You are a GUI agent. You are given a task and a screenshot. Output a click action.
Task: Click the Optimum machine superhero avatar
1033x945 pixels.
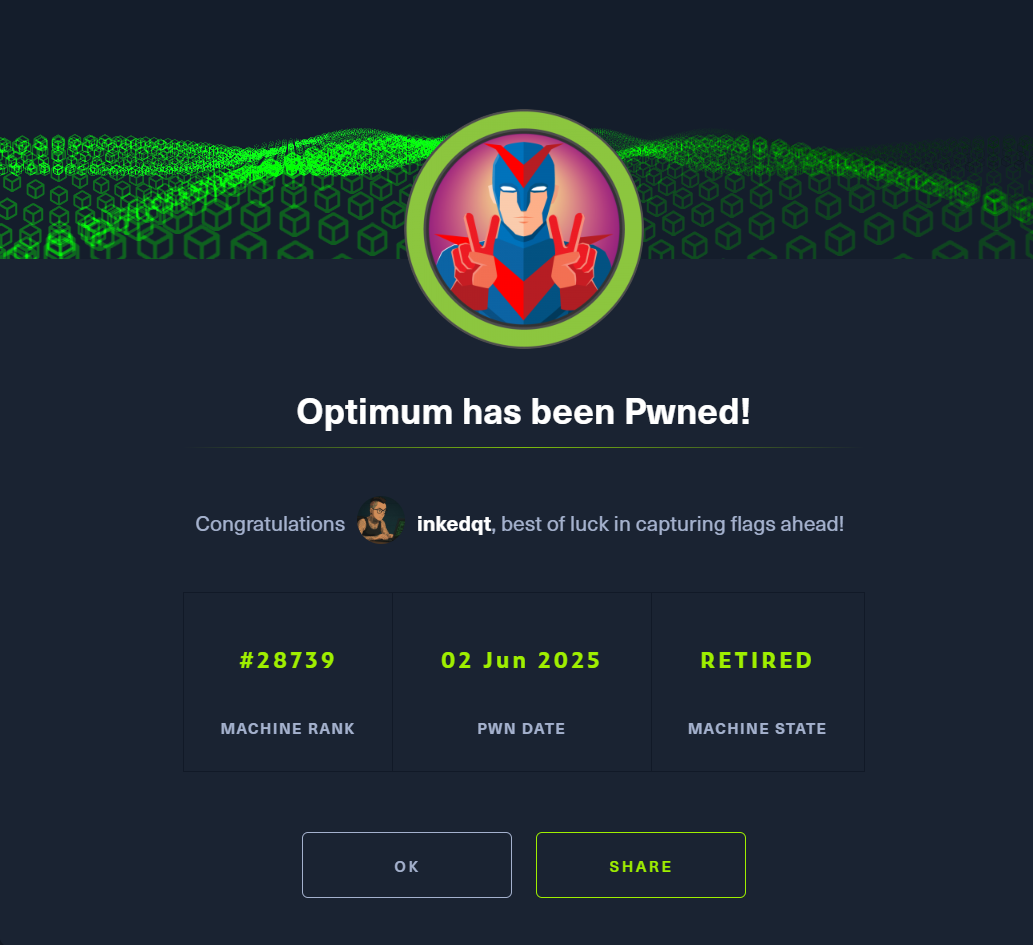[x=524, y=228]
